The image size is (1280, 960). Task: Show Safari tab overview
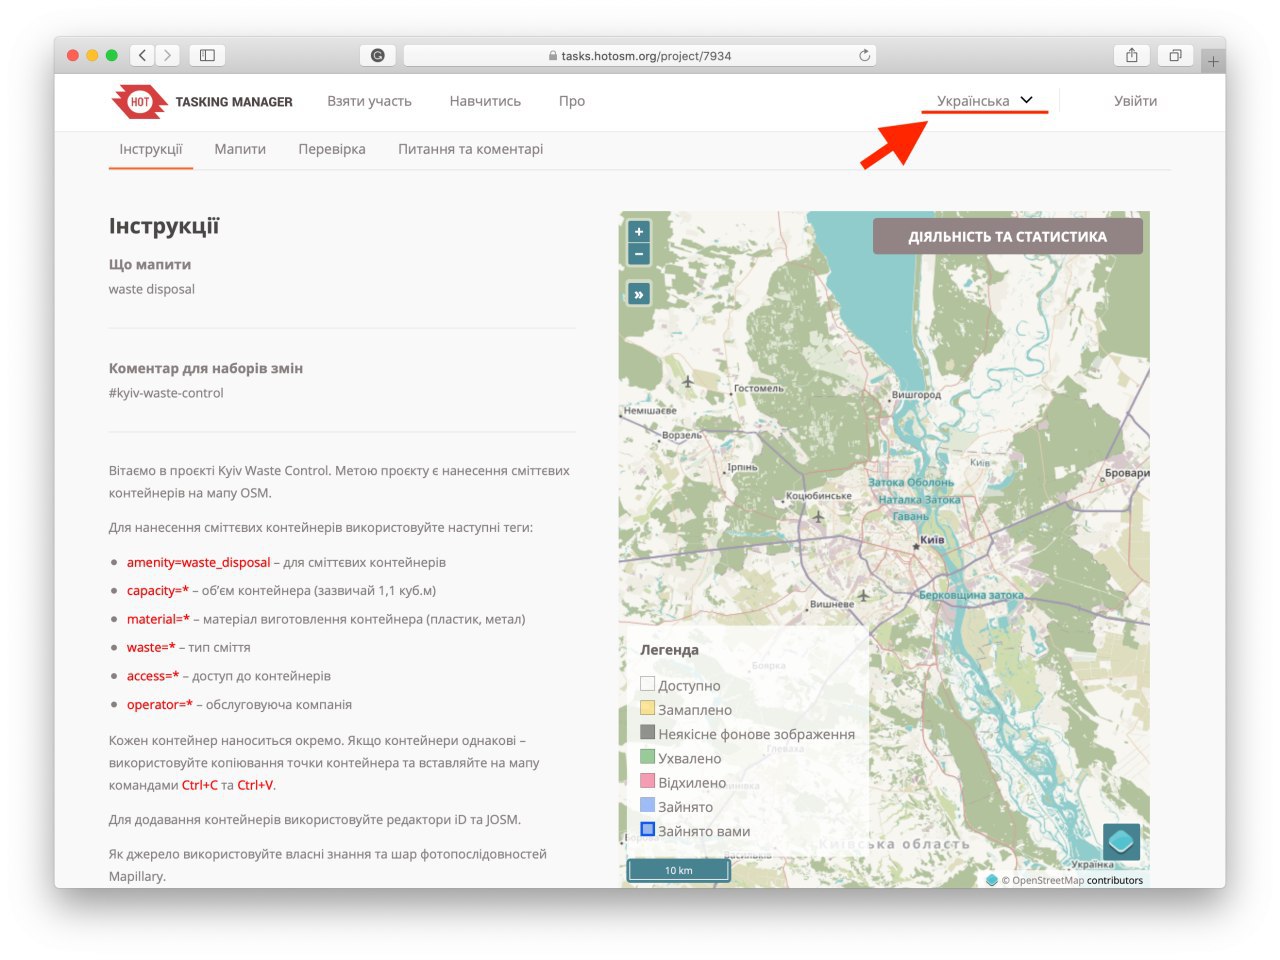point(1176,55)
